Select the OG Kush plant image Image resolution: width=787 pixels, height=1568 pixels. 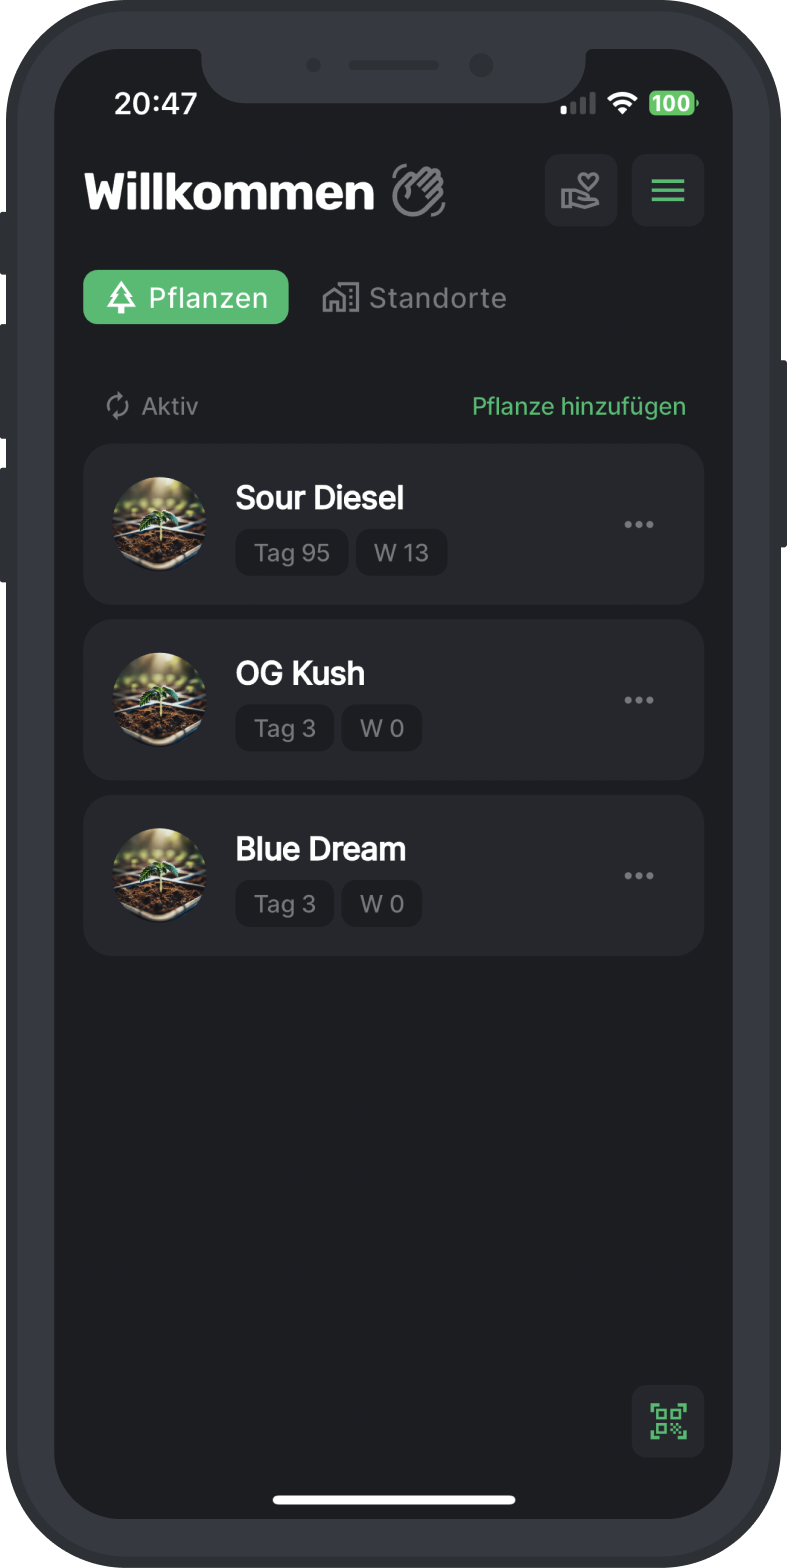(x=159, y=700)
